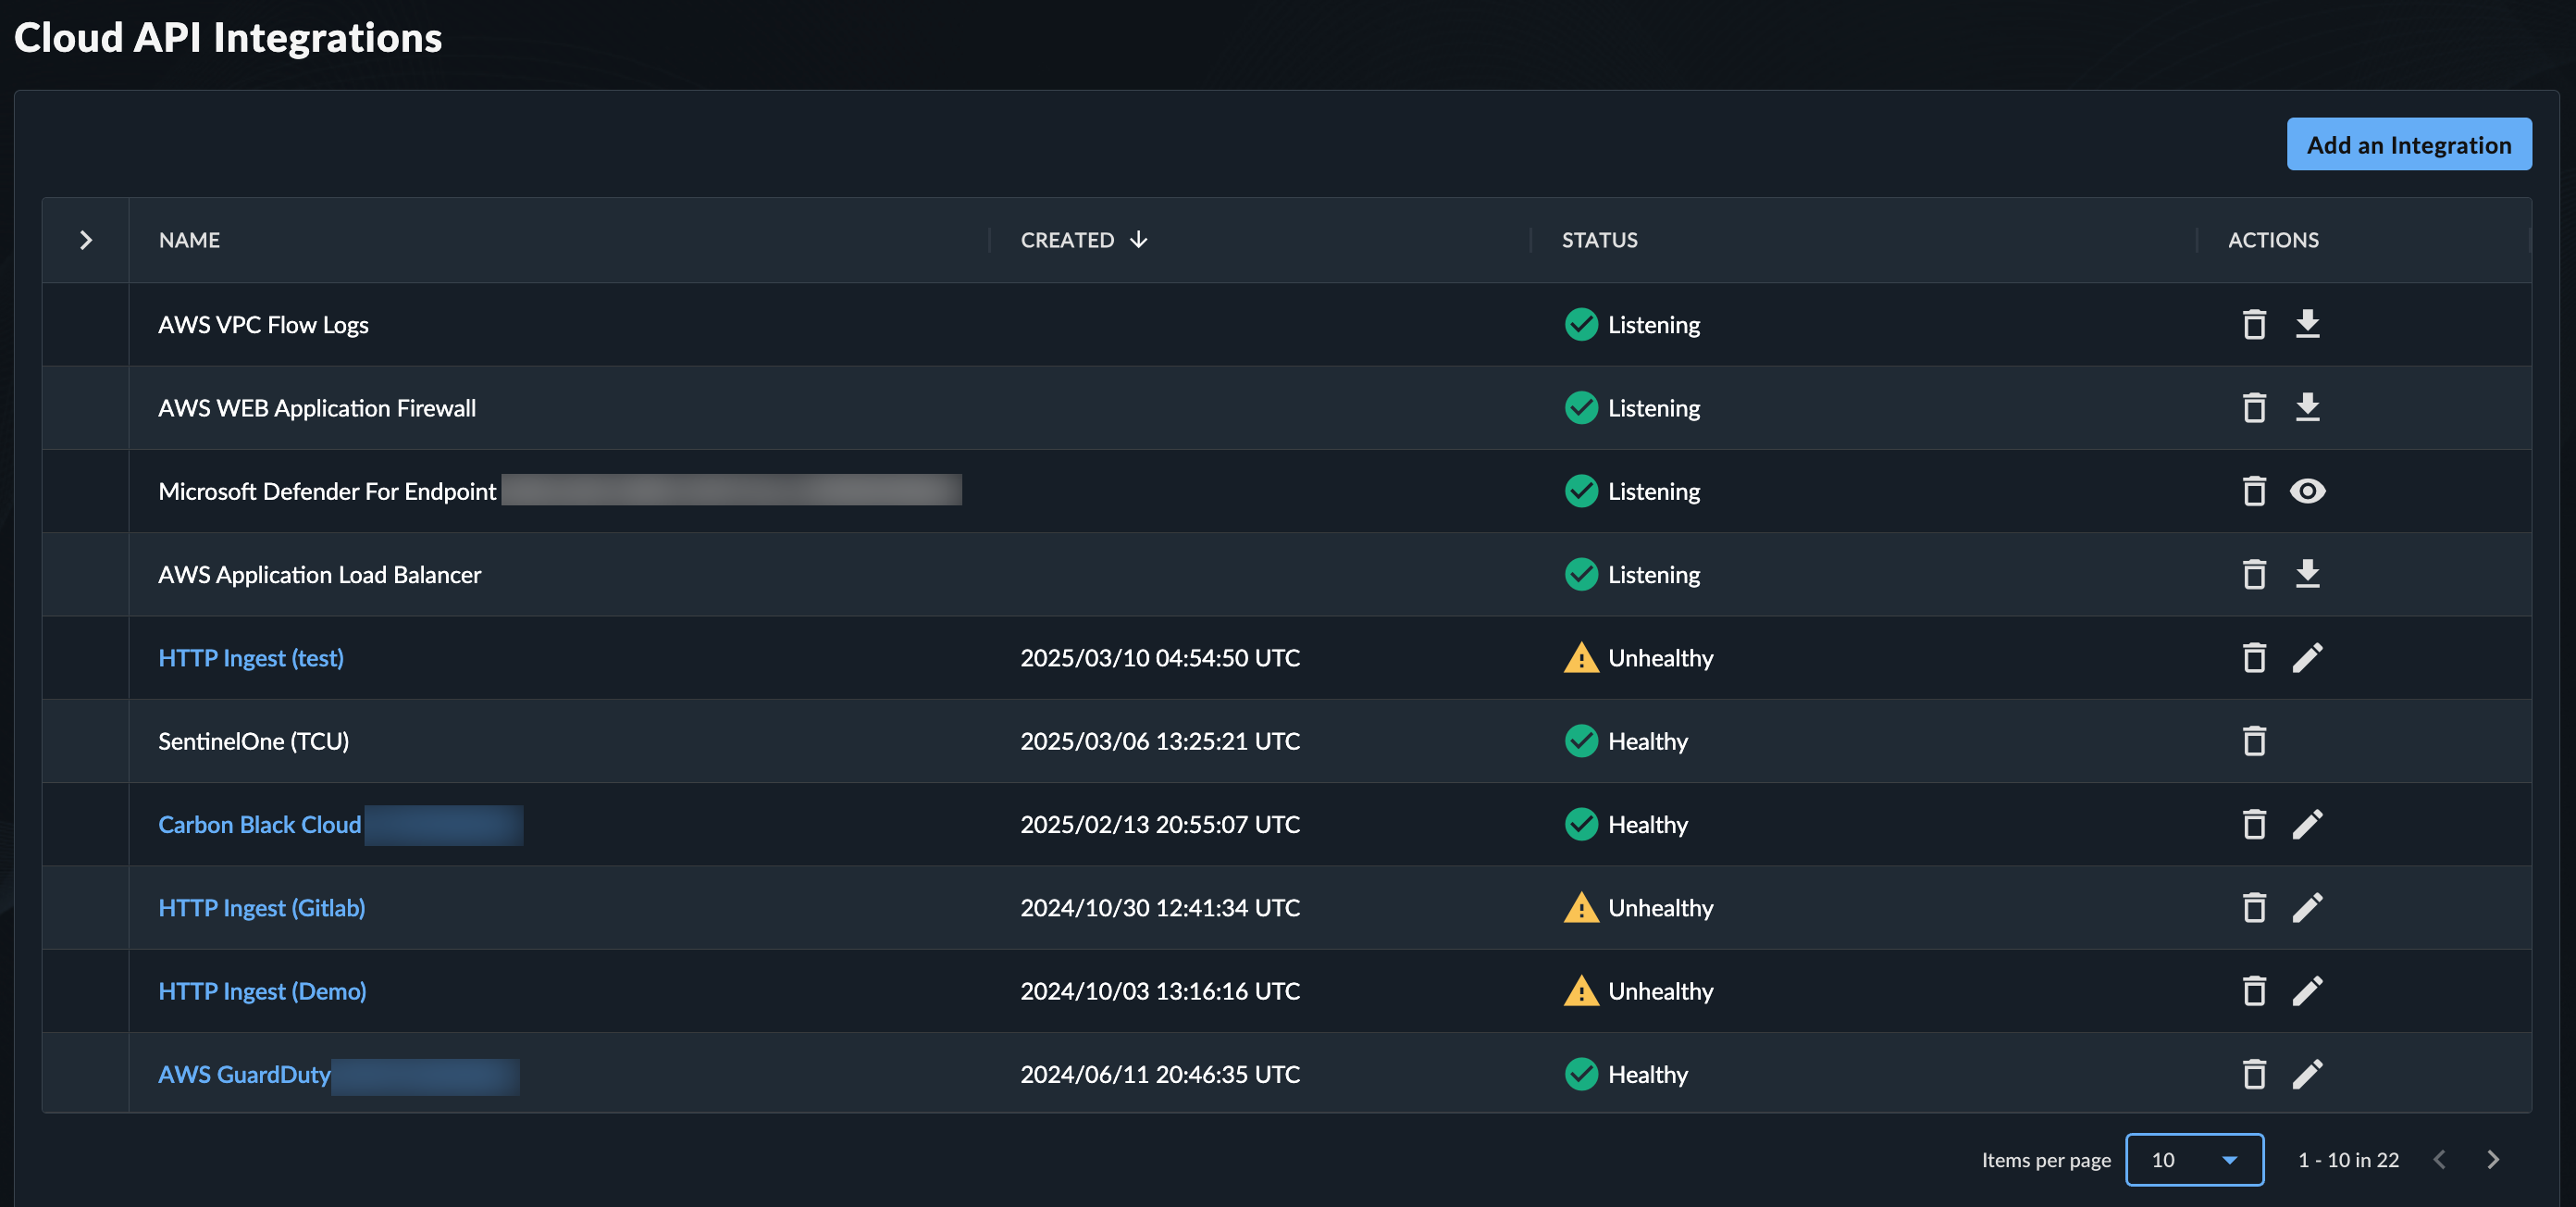Open HTTP Ingest (Demo) link
This screenshot has height=1207, width=2576.
pos(262,991)
